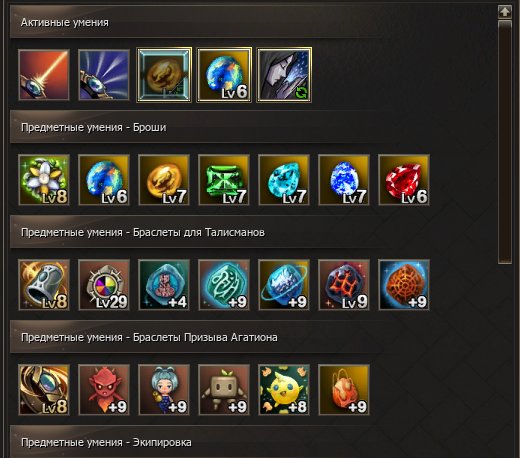Click the color wheel talisman Lv29
This screenshot has width=520, height=458.
coord(104,285)
